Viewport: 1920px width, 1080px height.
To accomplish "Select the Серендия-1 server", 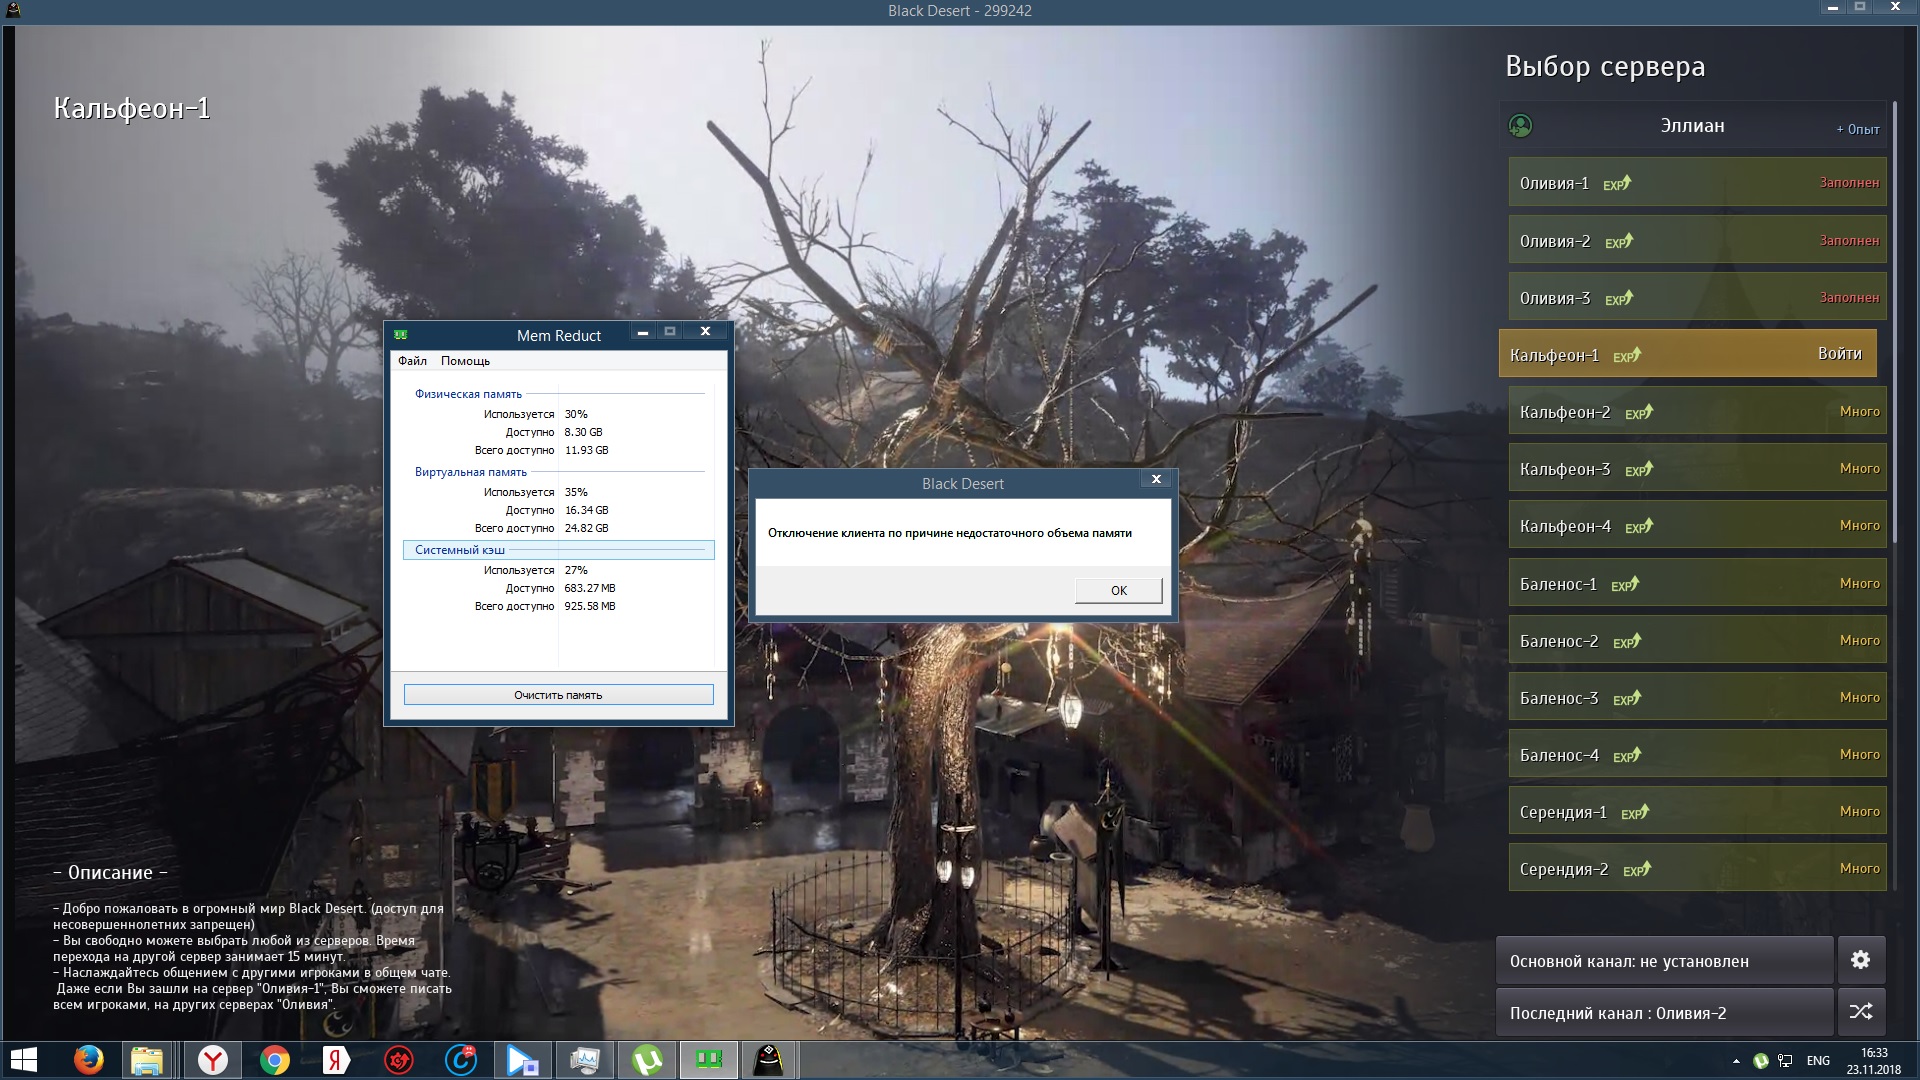I will click(1697, 811).
